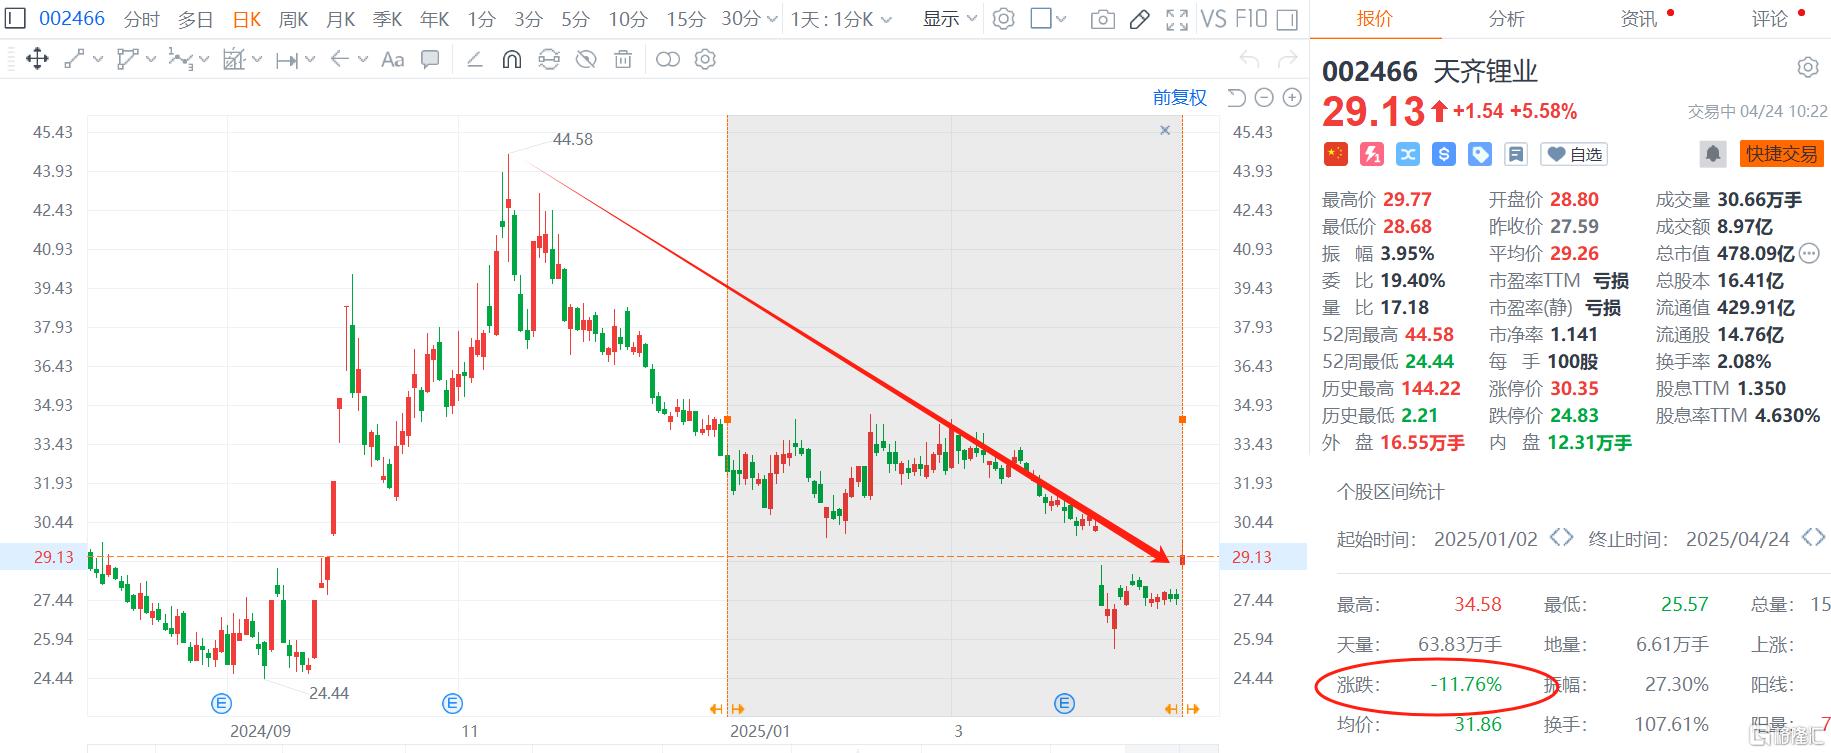Screen dimensions: 1831x753
Task: Open the 资讯 news tab
Action: click(1638, 19)
